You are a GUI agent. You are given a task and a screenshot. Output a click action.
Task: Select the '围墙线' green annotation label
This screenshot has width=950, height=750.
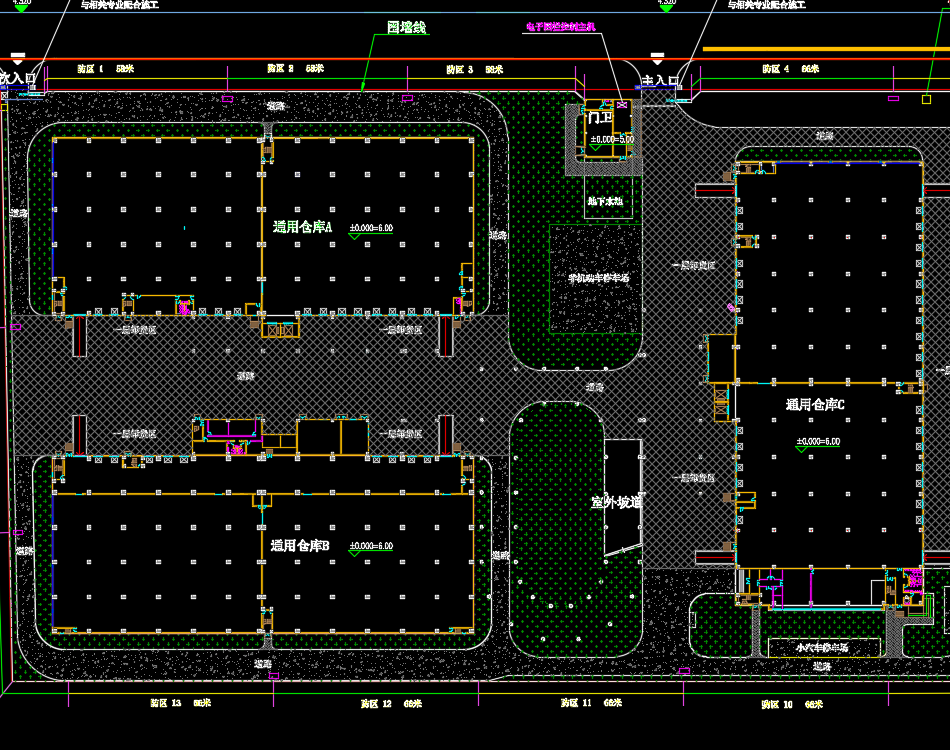click(x=407, y=27)
